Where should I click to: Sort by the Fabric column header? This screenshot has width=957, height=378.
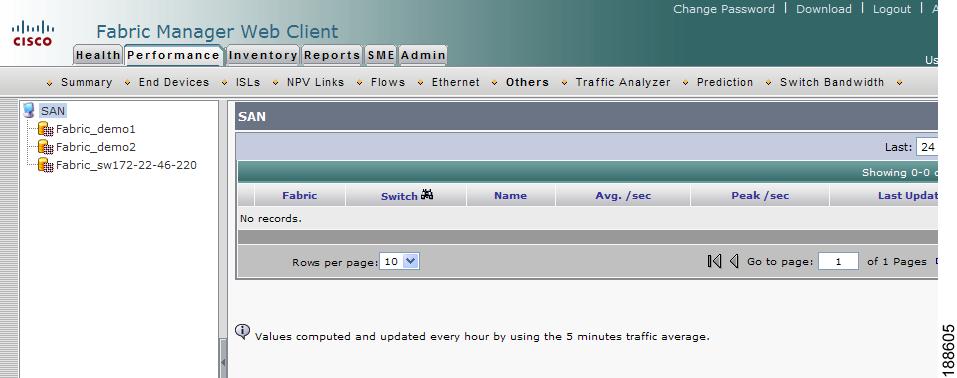[300, 195]
